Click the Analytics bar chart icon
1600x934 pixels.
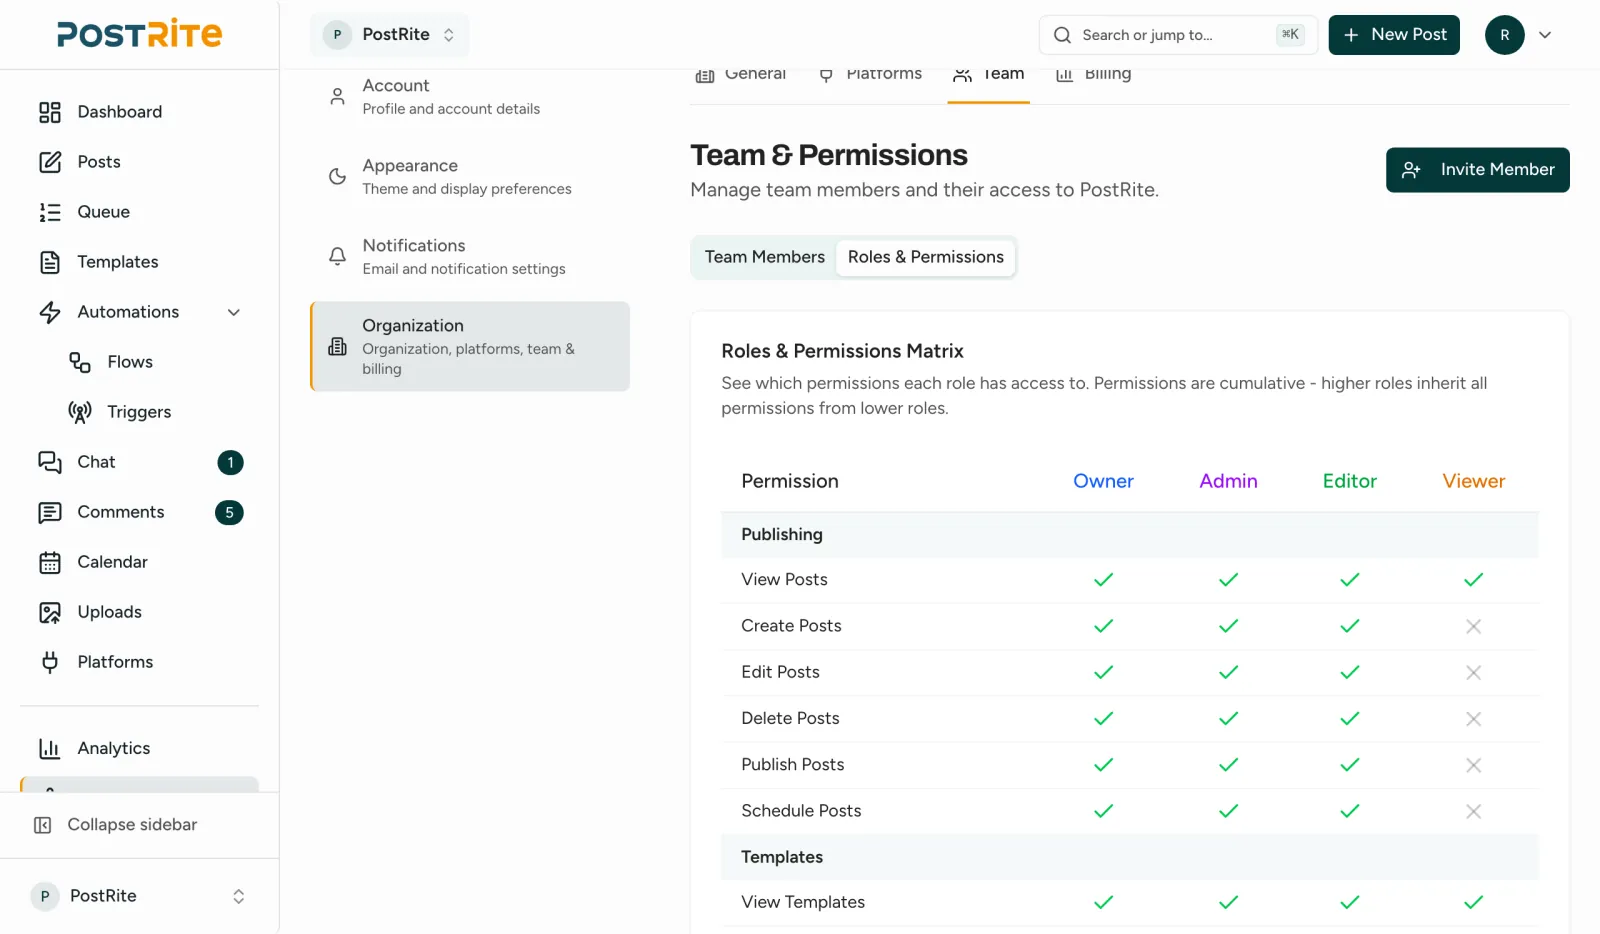[x=50, y=748]
